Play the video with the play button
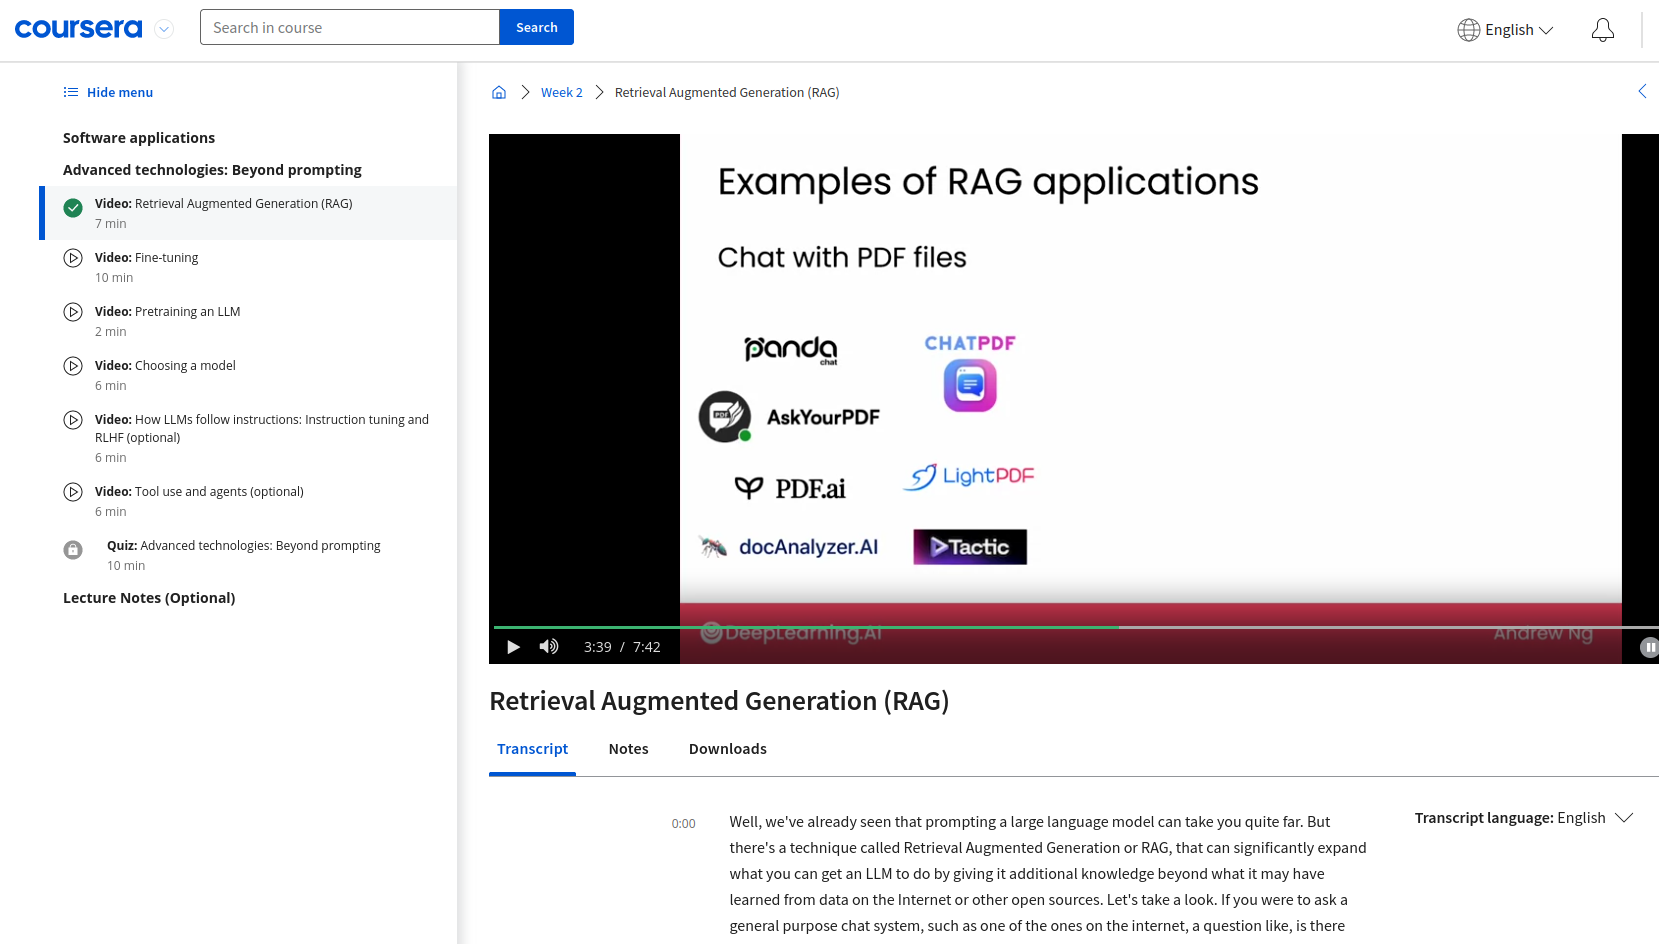This screenshot has width=1659, height=944. tap(513, 647)
